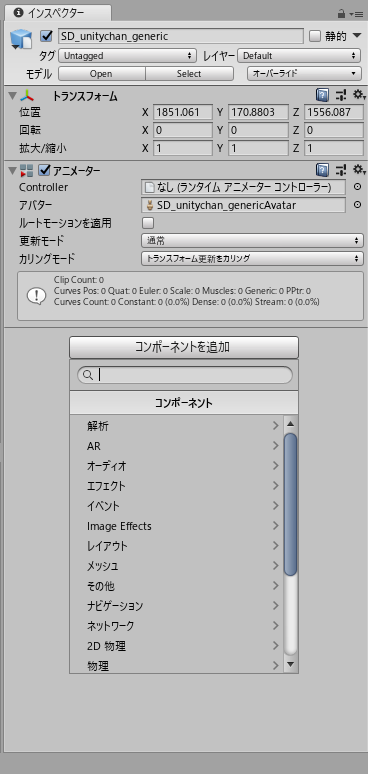Open Animator component help reference
This screenshot has height=774, width=368.
(322, 170)
